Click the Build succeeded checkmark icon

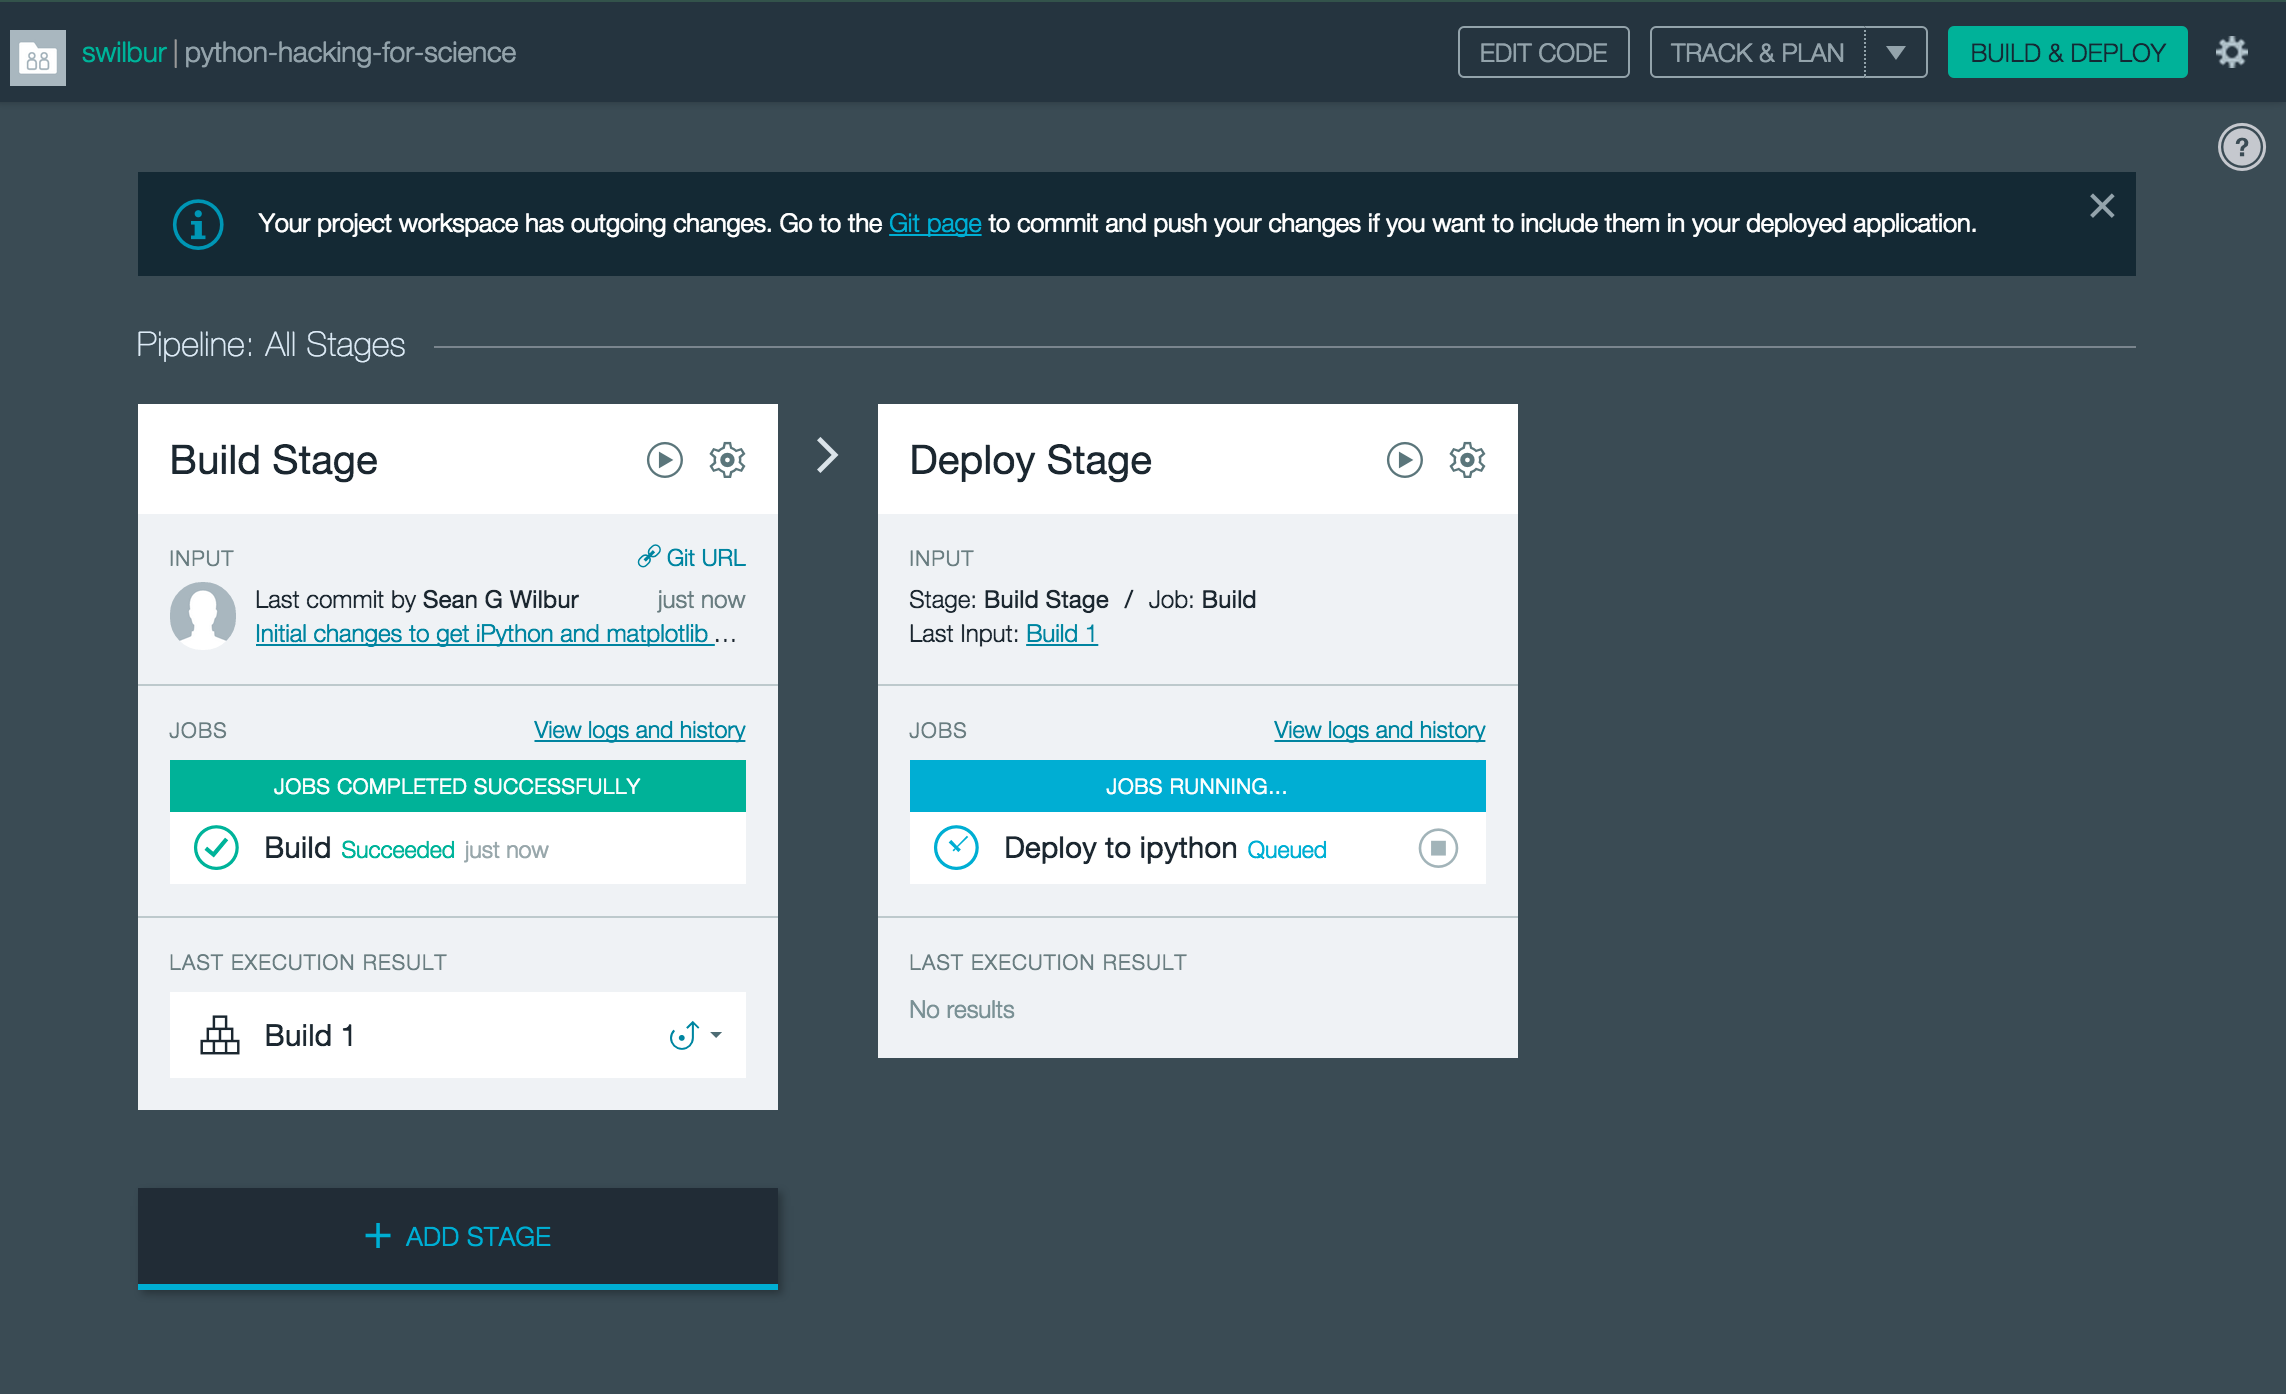(x=216, y=848)
